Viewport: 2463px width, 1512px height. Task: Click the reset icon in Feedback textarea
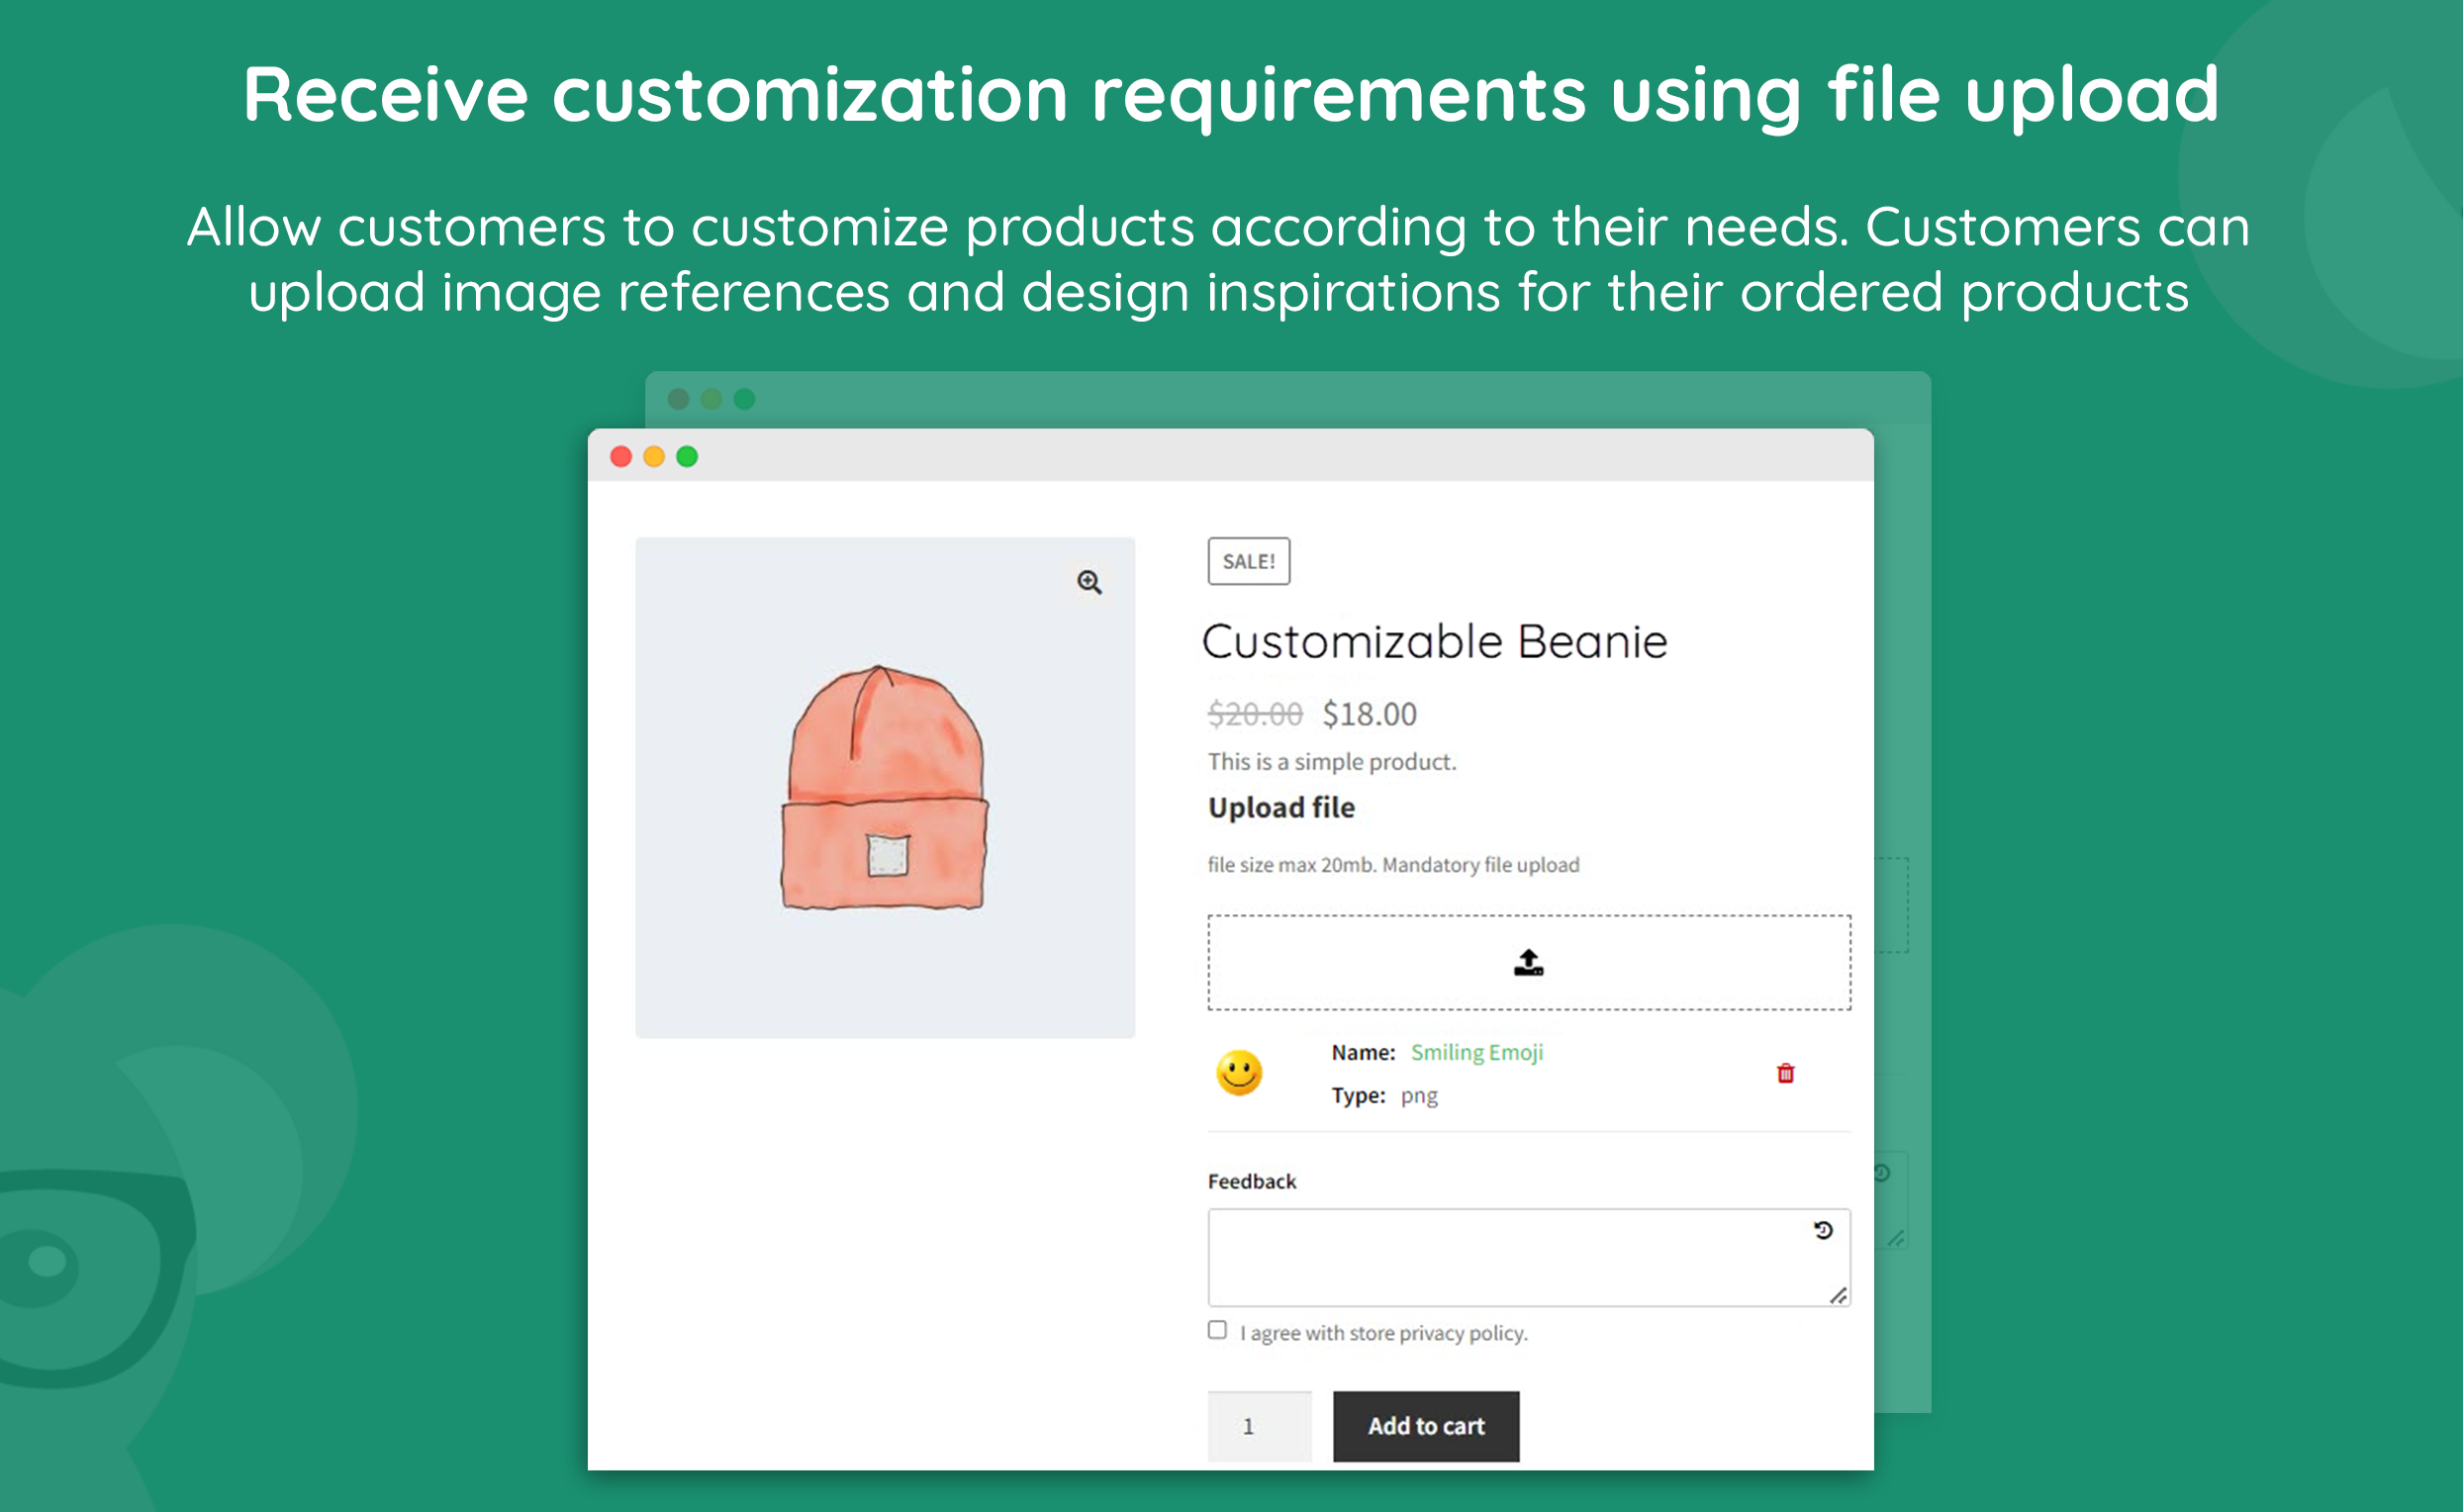[1823, 1230]
